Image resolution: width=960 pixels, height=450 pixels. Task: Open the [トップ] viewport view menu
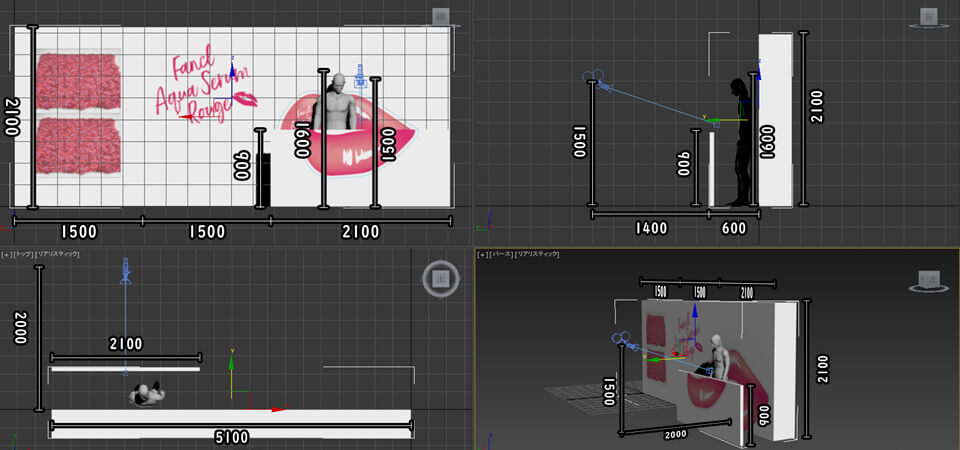point(22,253)
